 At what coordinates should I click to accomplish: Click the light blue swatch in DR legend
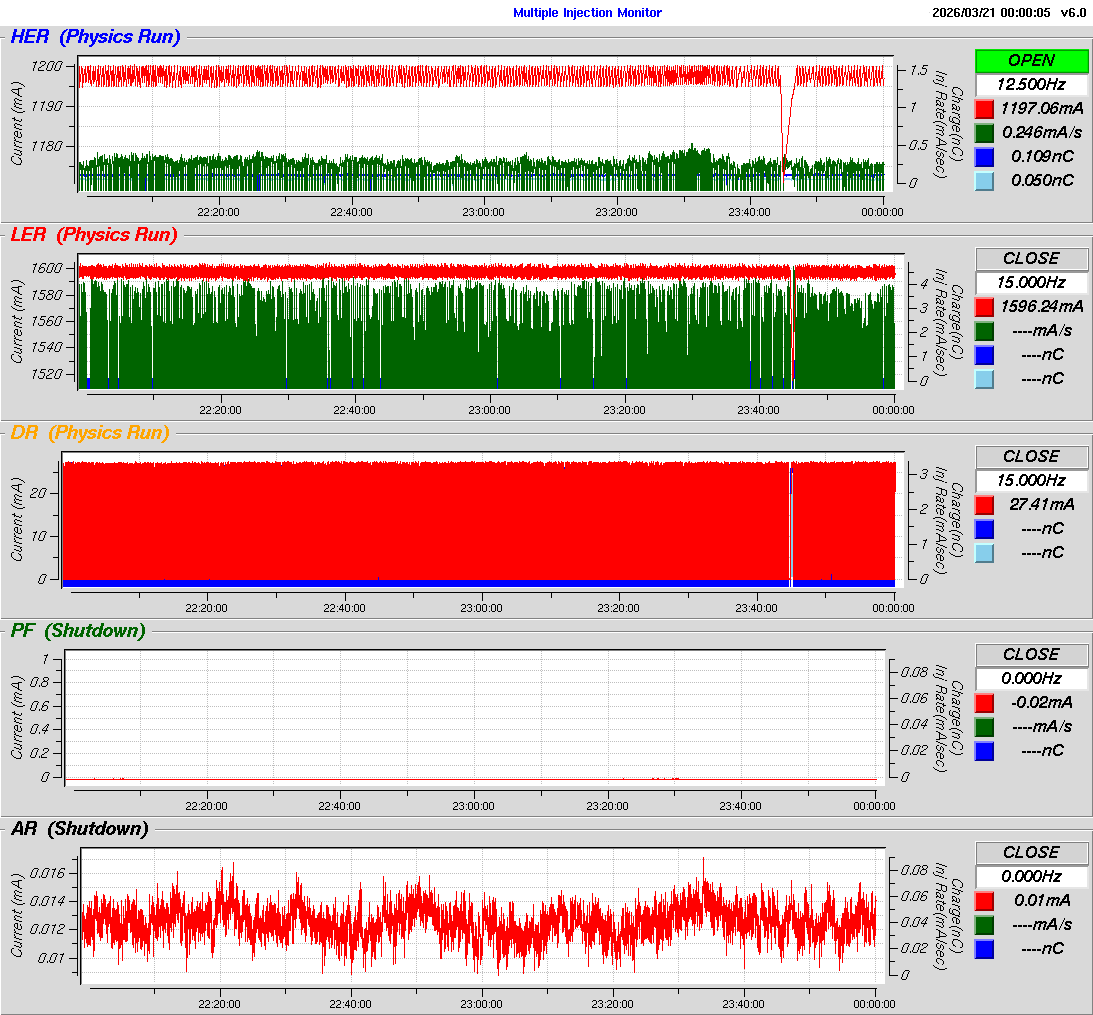pyautogui.click(x=985, y=552)
